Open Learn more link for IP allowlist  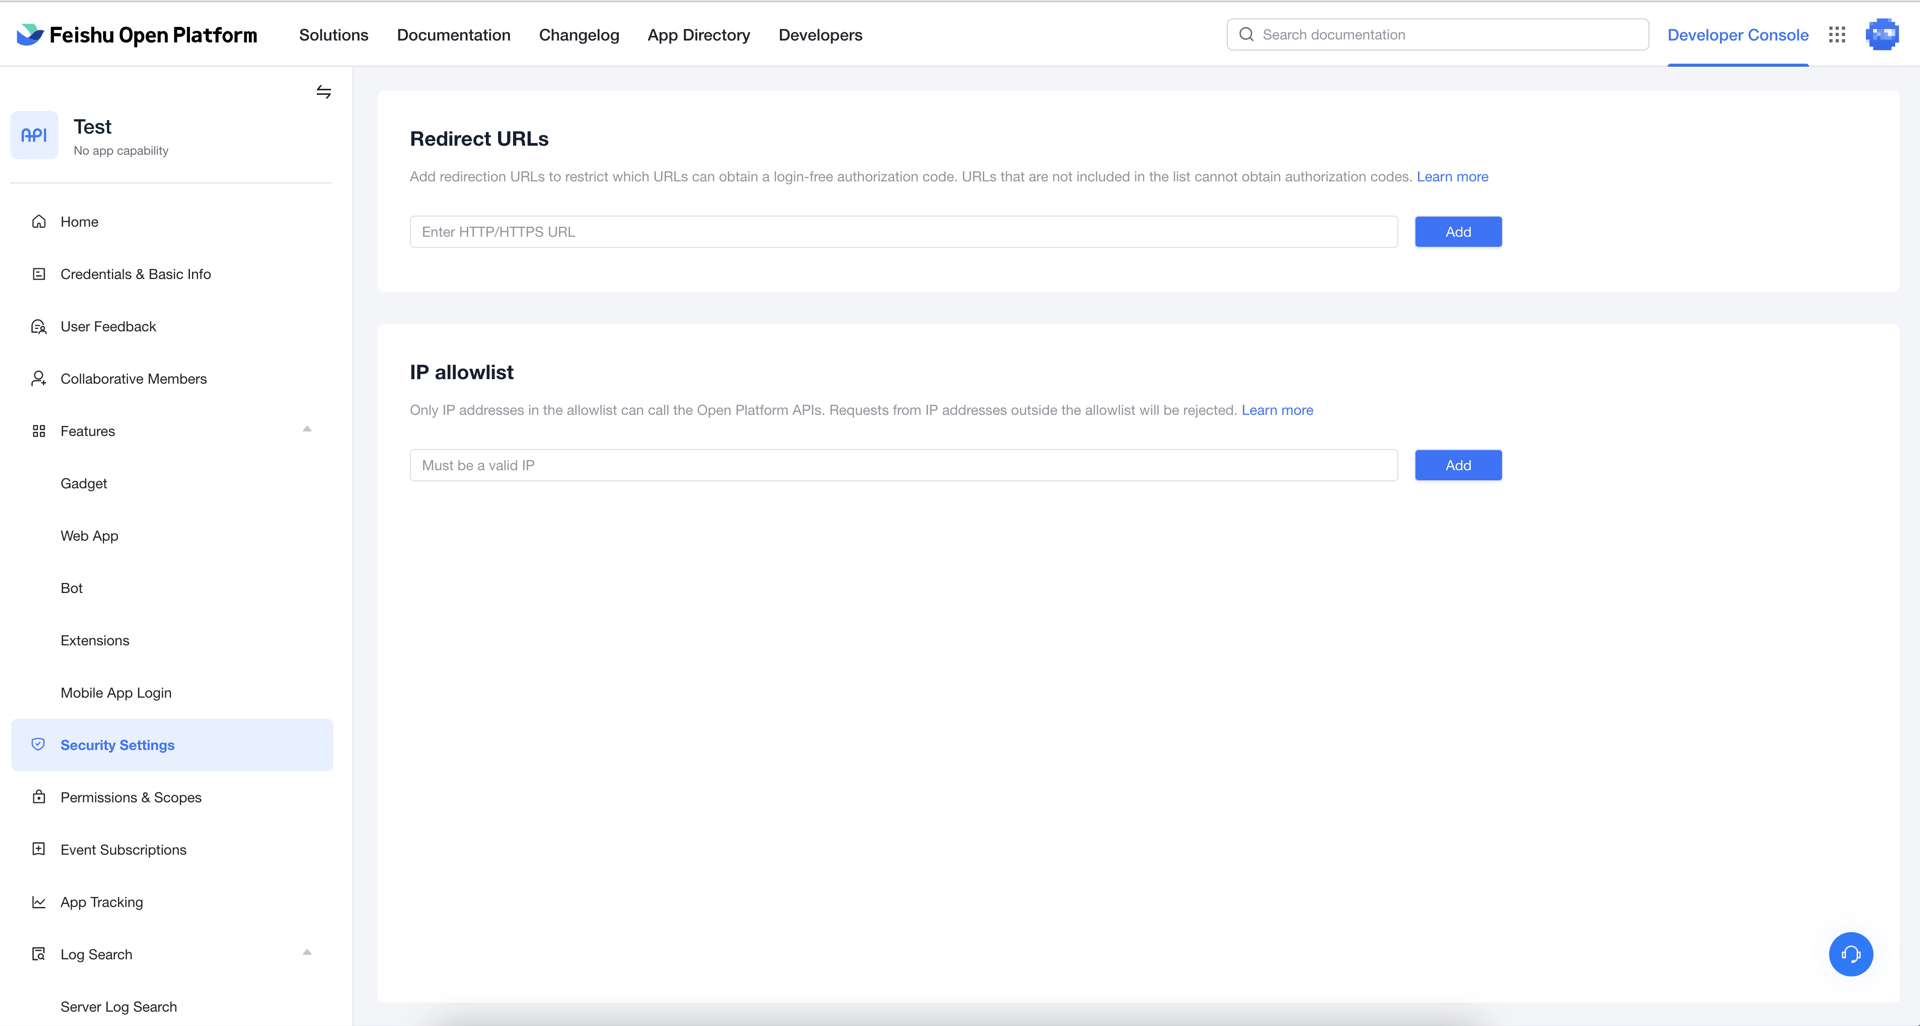pyautogui.click(x=1277, y=410)
